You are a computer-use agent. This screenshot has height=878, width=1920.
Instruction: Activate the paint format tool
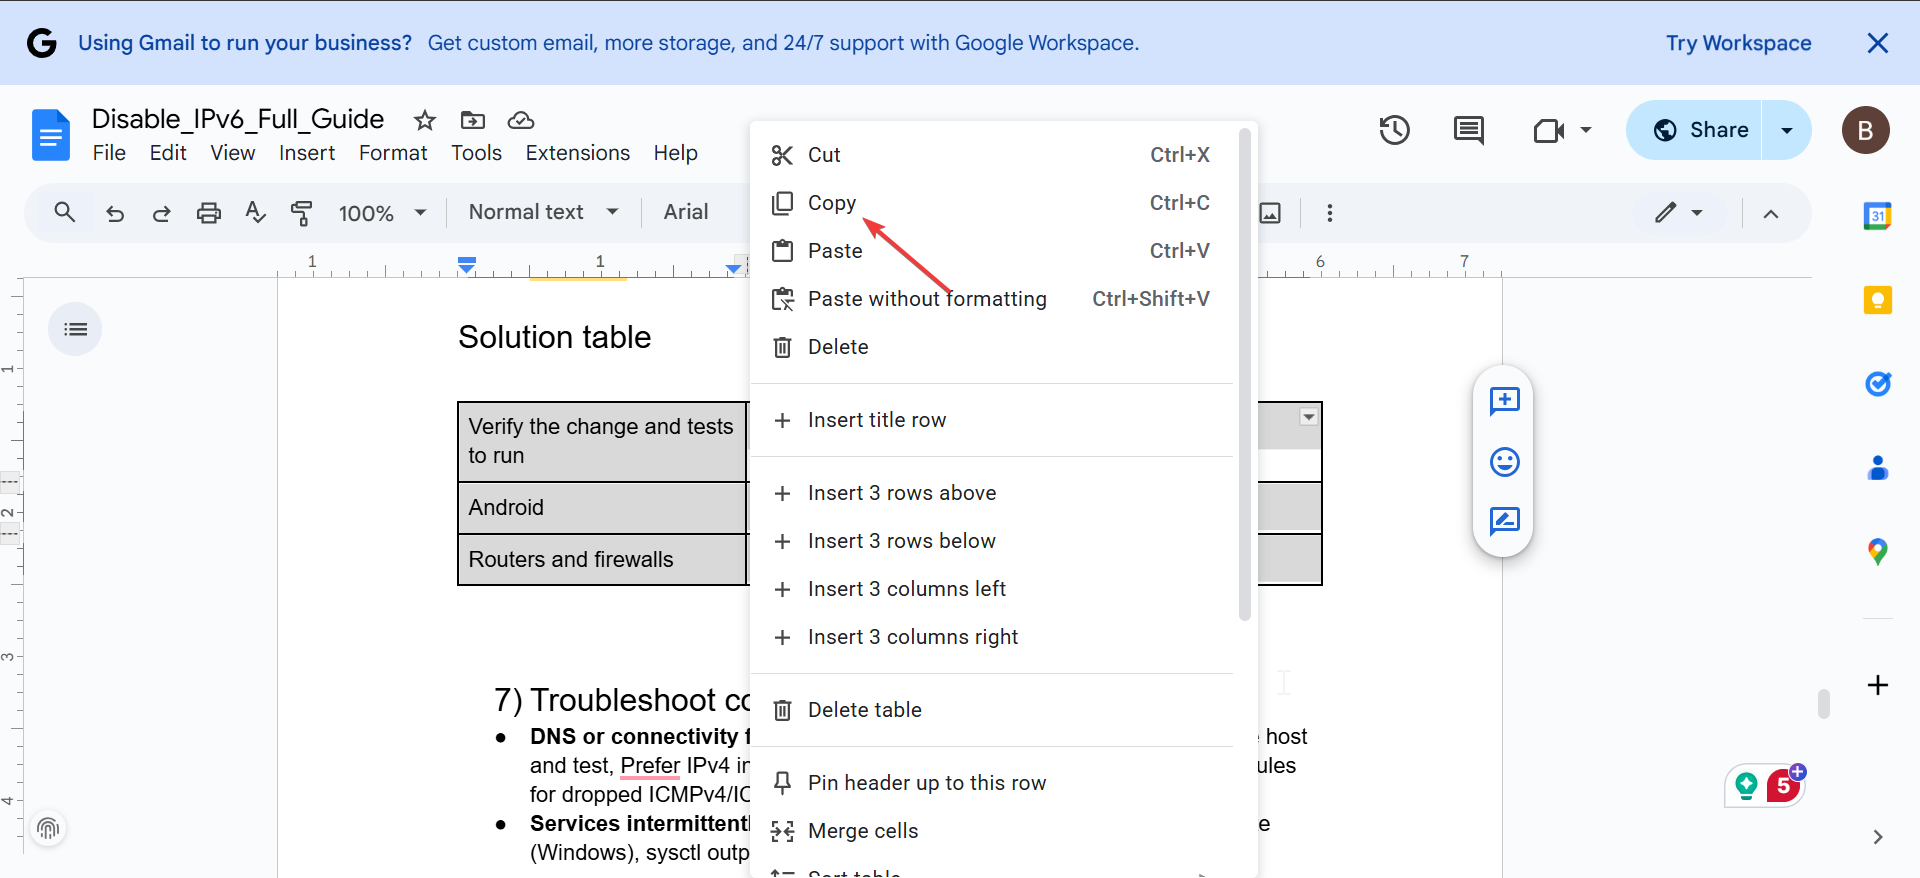tap(301, 213)
